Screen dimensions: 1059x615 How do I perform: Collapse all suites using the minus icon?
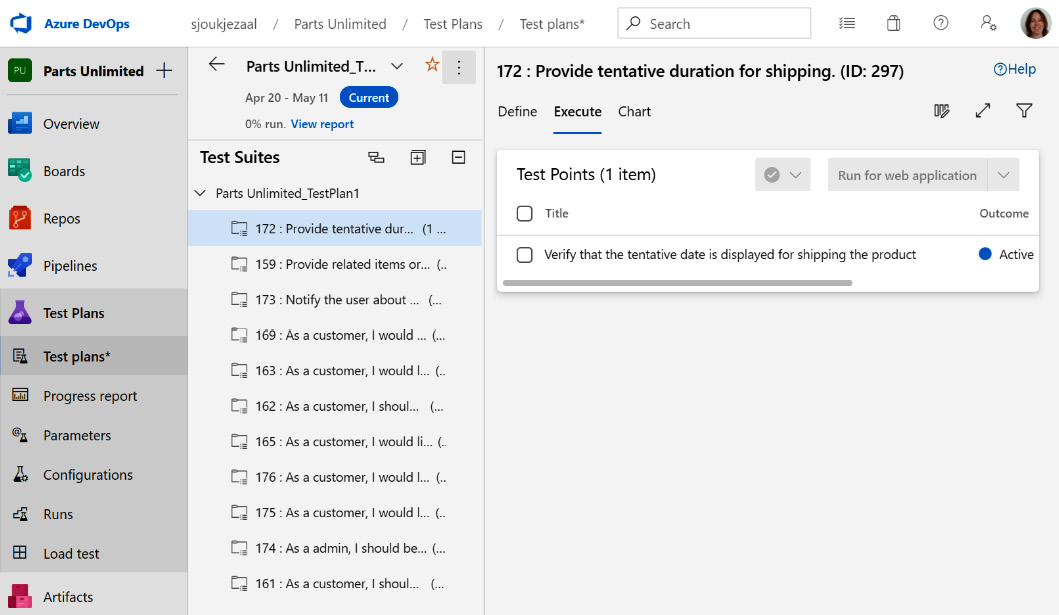[458, 157]
